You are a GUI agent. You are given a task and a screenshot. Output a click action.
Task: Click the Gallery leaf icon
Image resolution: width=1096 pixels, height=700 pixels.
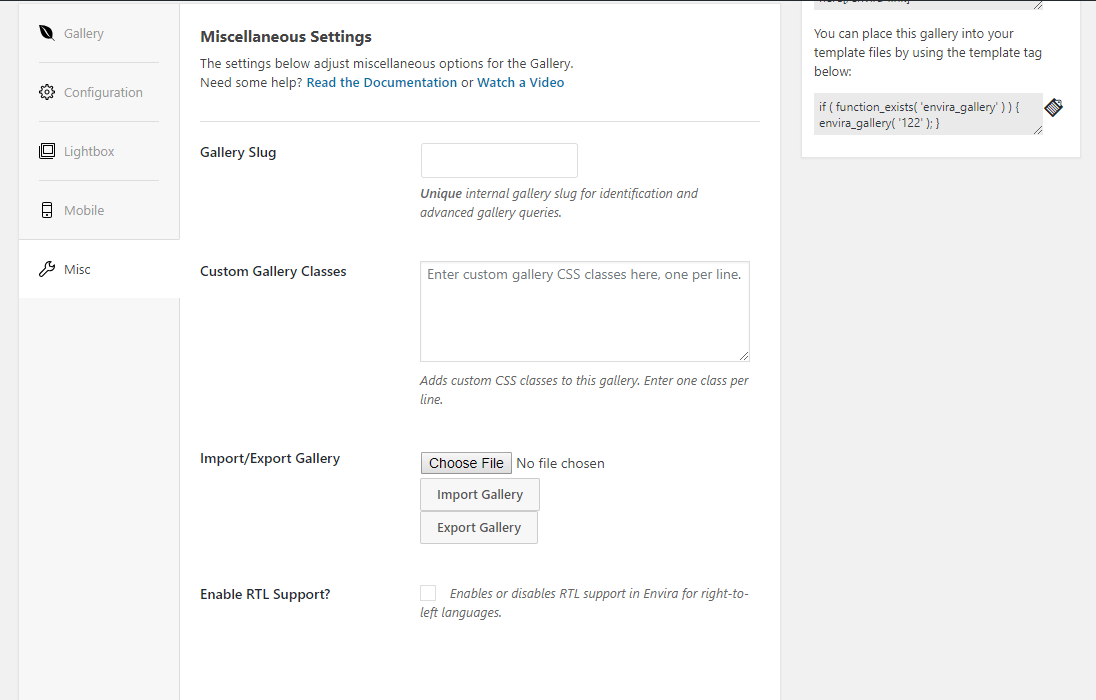pyautogui.click(x=47, y=33)
